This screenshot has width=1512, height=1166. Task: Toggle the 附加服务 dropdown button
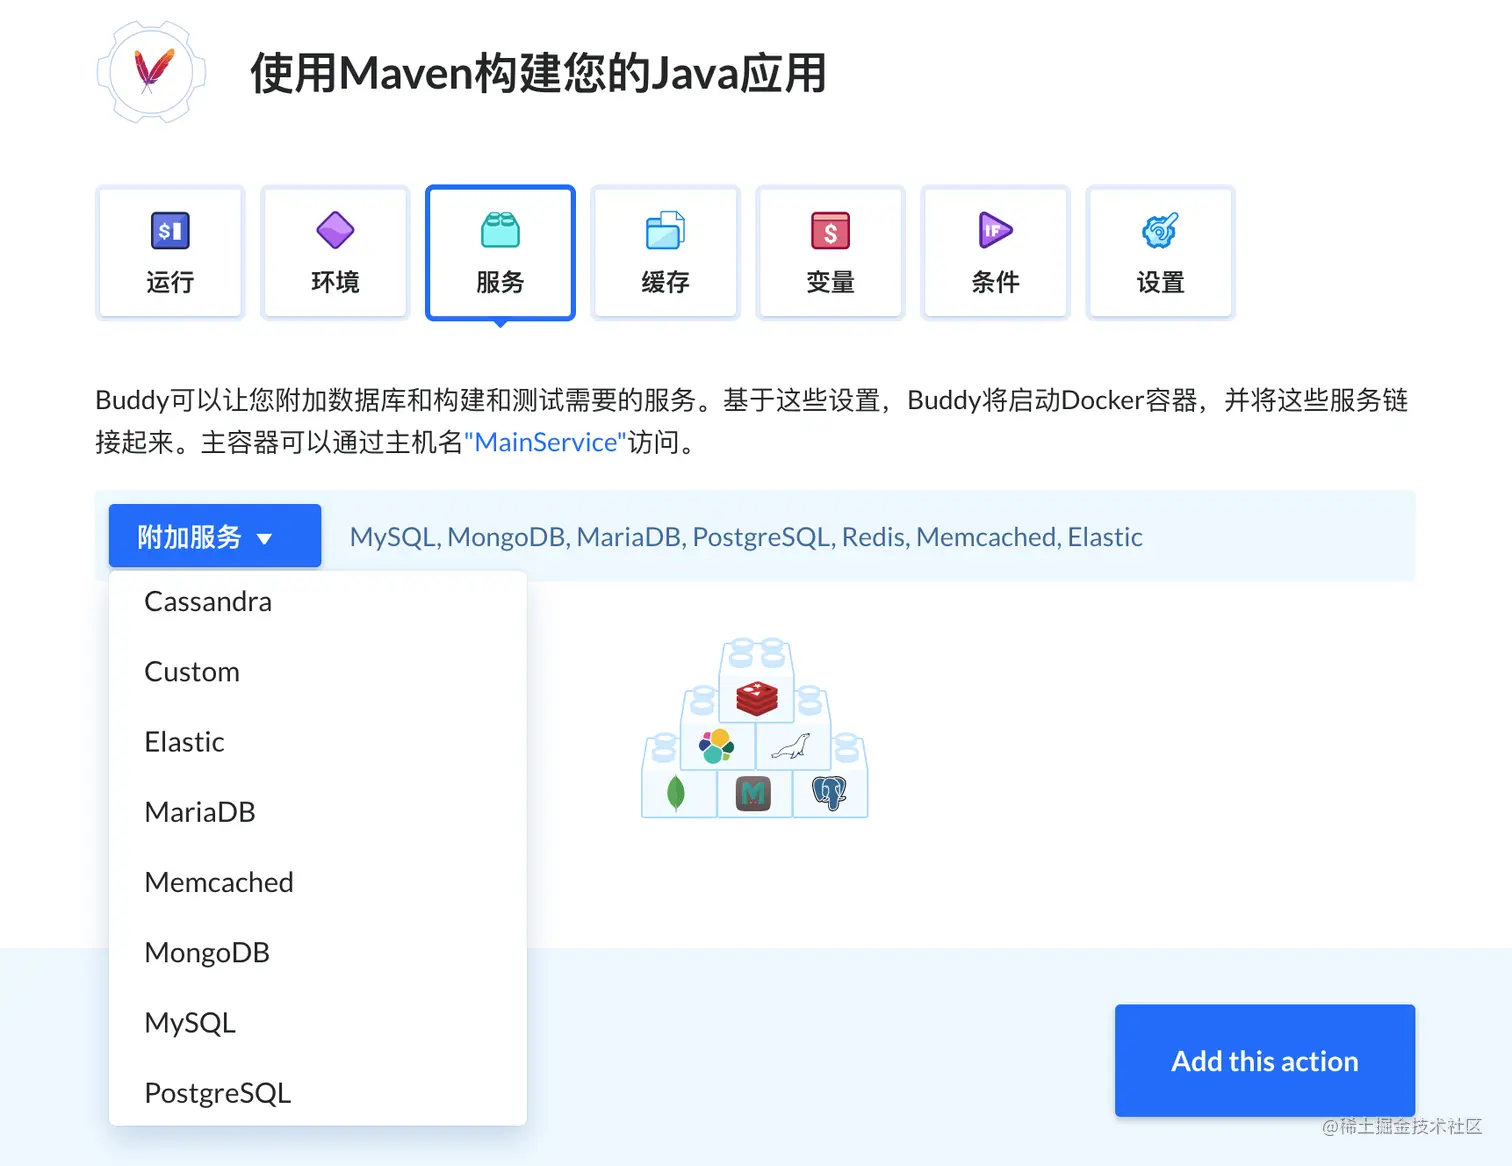(215, 536)
